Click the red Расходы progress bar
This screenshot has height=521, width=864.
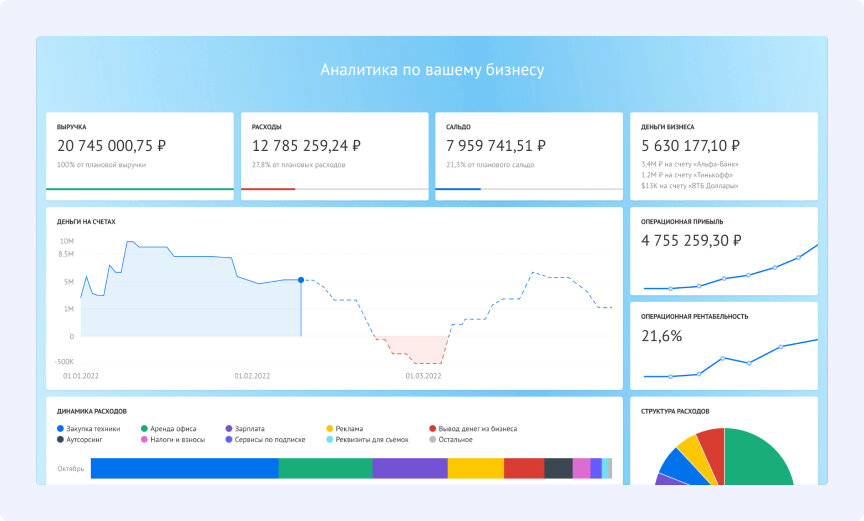pos(268,189)
